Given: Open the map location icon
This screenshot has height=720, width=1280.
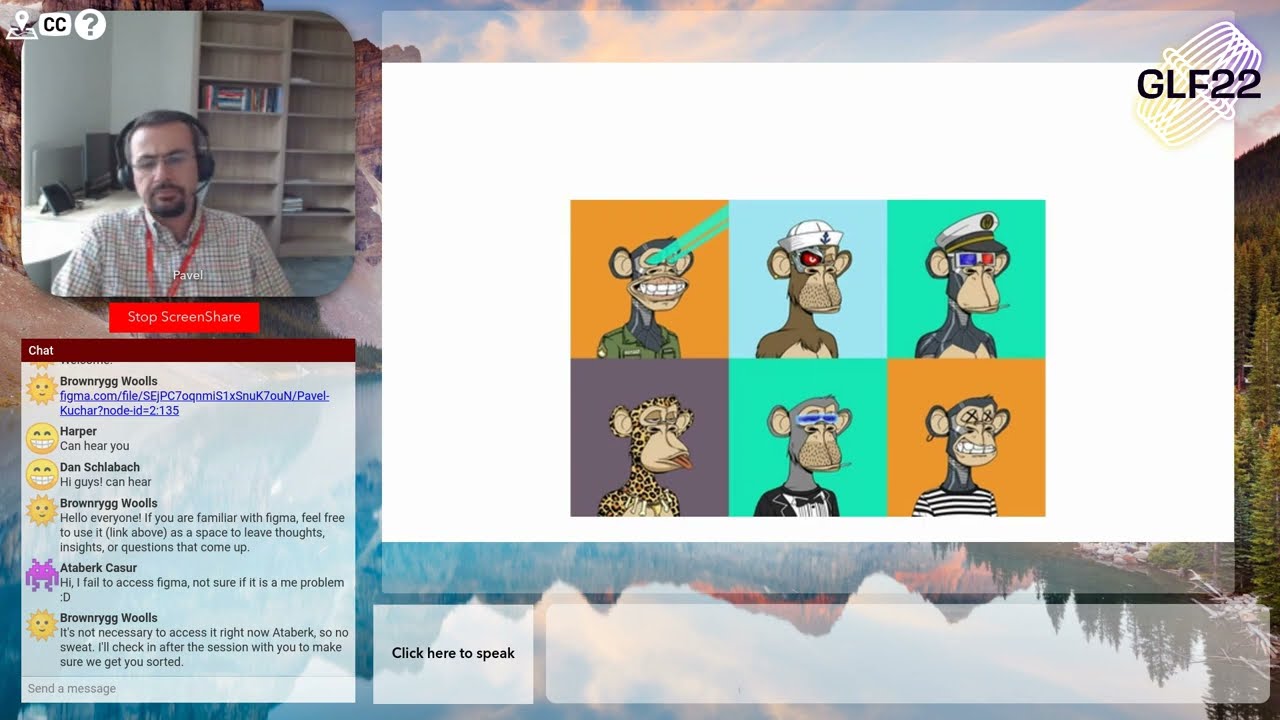Looking at the screenshot, I should (21, 25).
